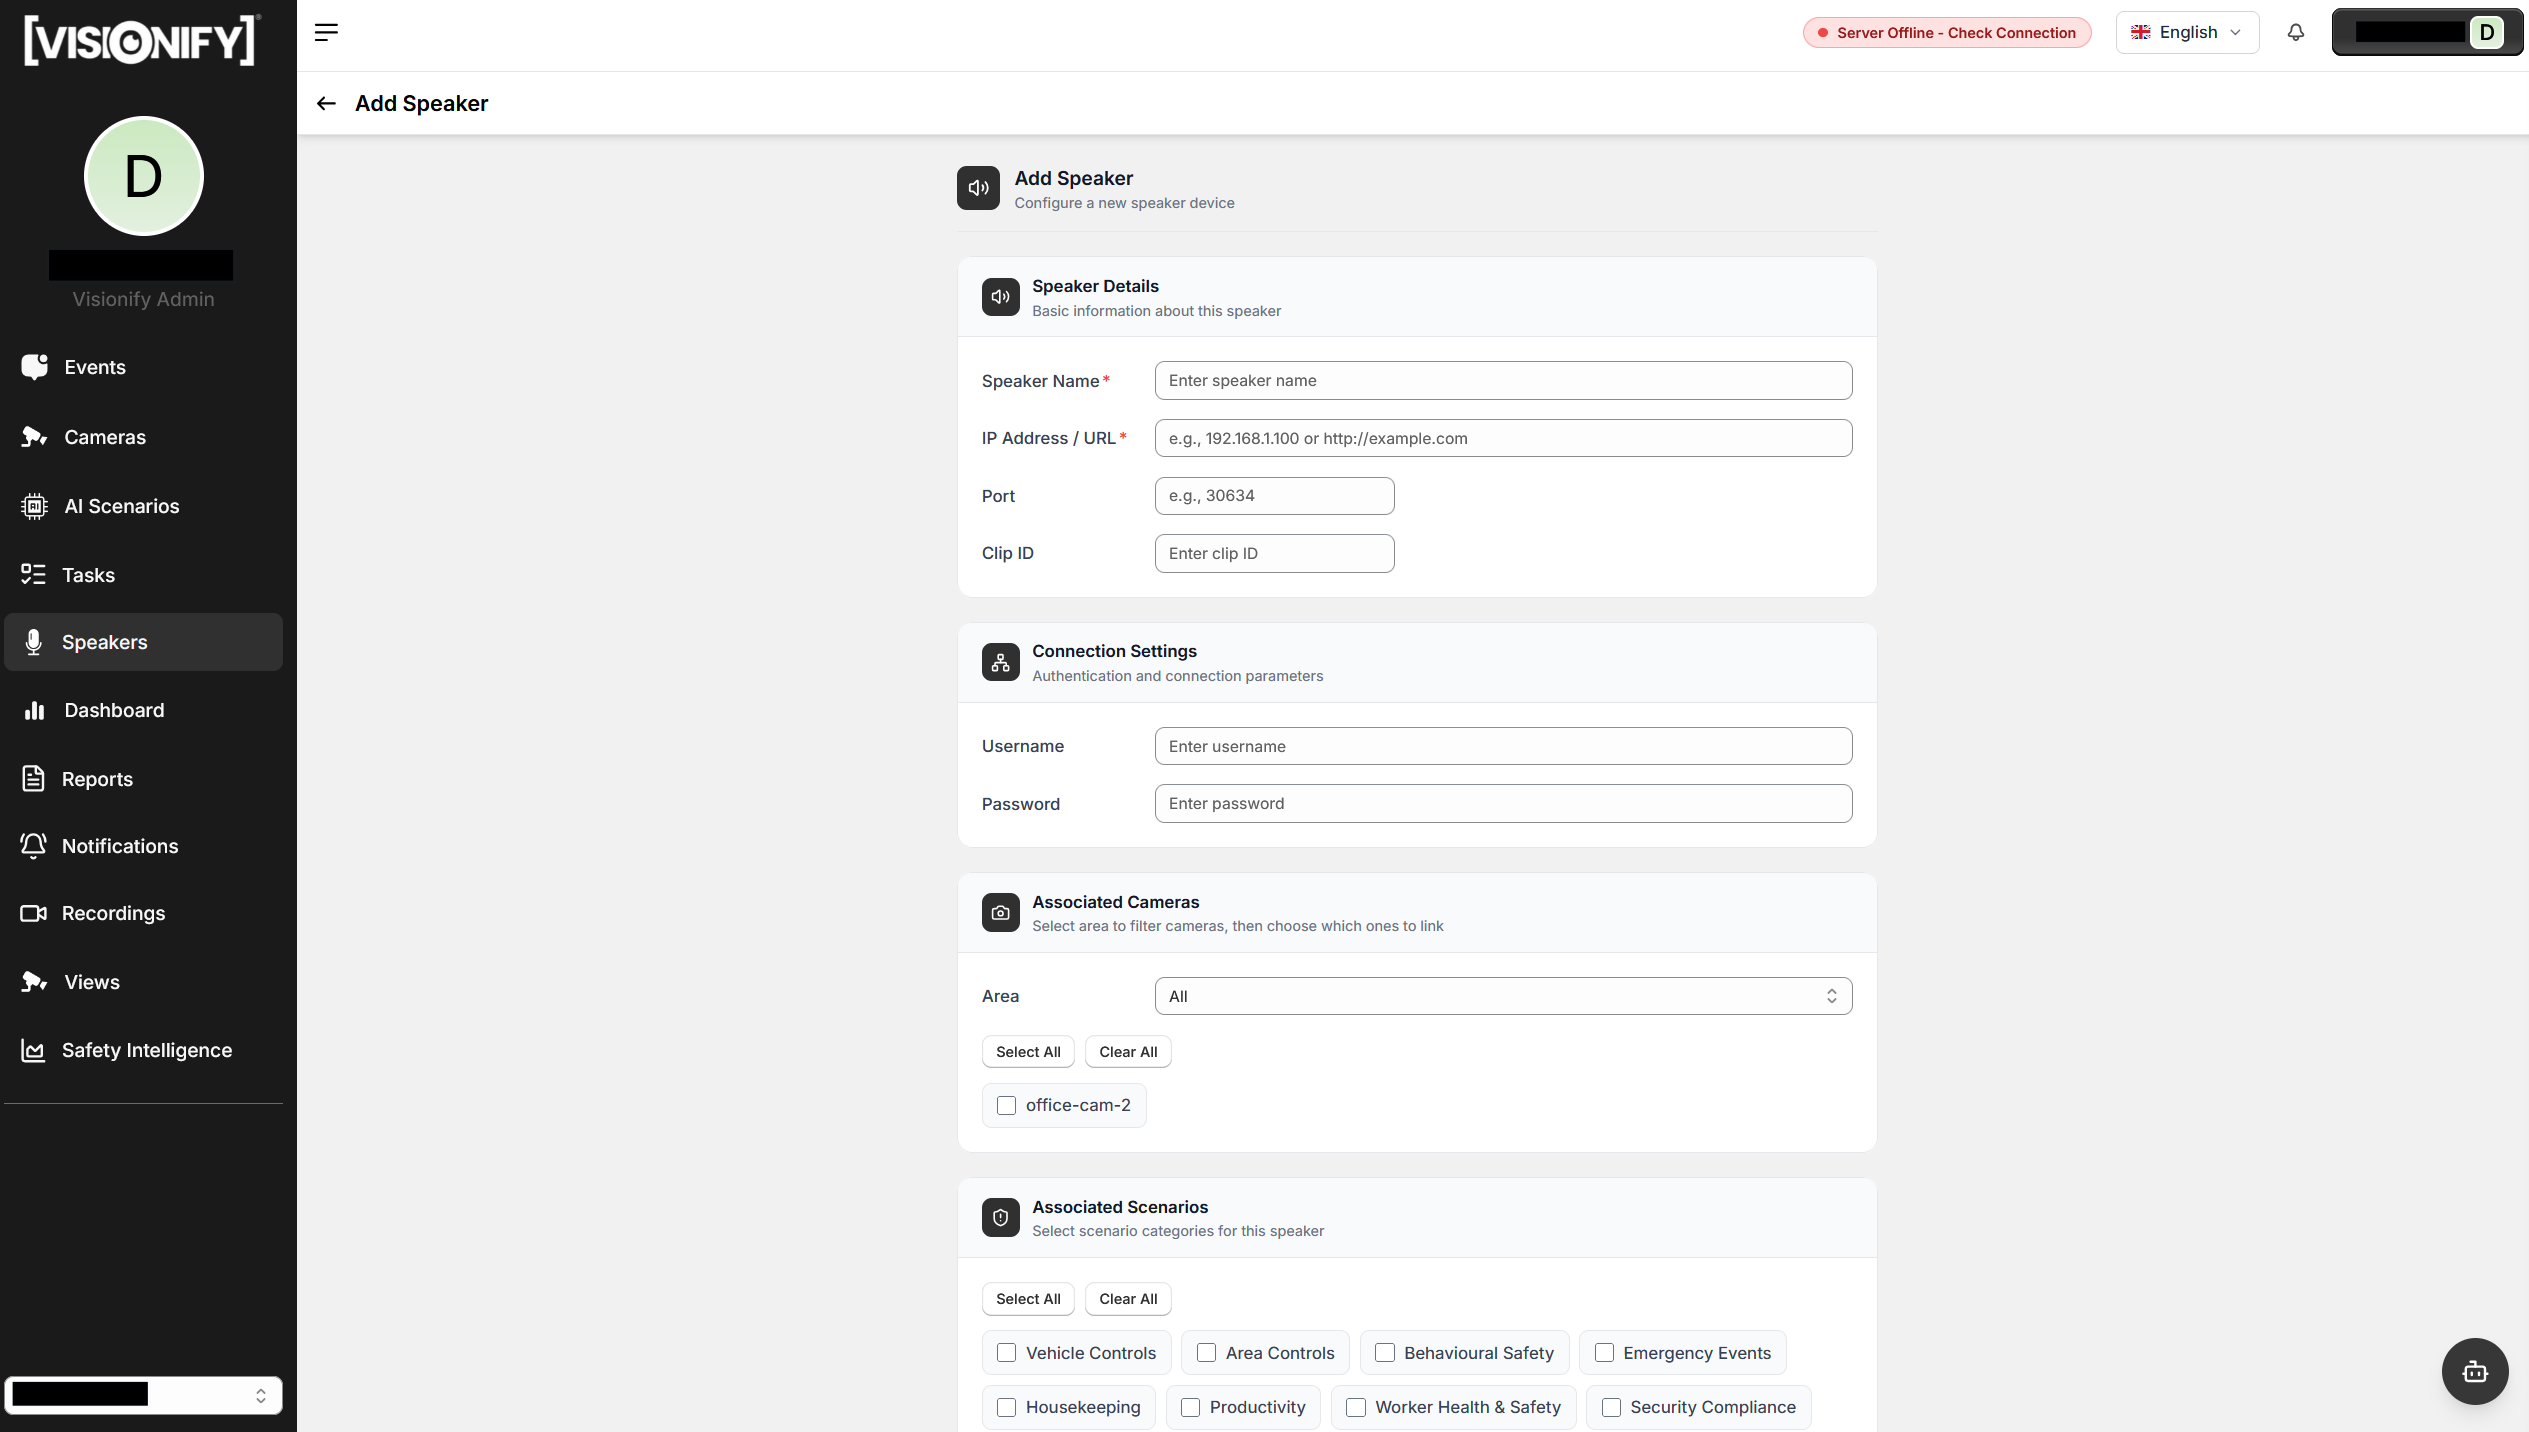
Task: Focus the Port input field
Action: coord(1274,496)
